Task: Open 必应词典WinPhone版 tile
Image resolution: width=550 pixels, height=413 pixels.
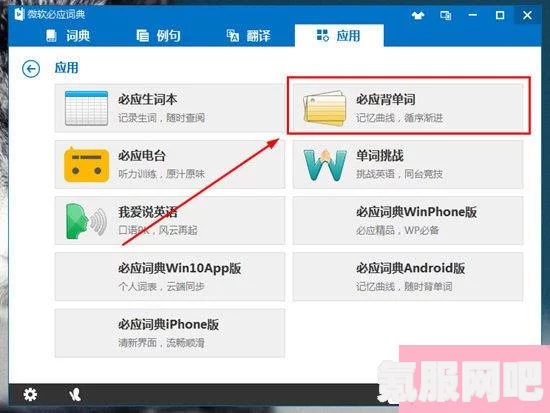Action: pyautogui.click(x=408, y=221)
